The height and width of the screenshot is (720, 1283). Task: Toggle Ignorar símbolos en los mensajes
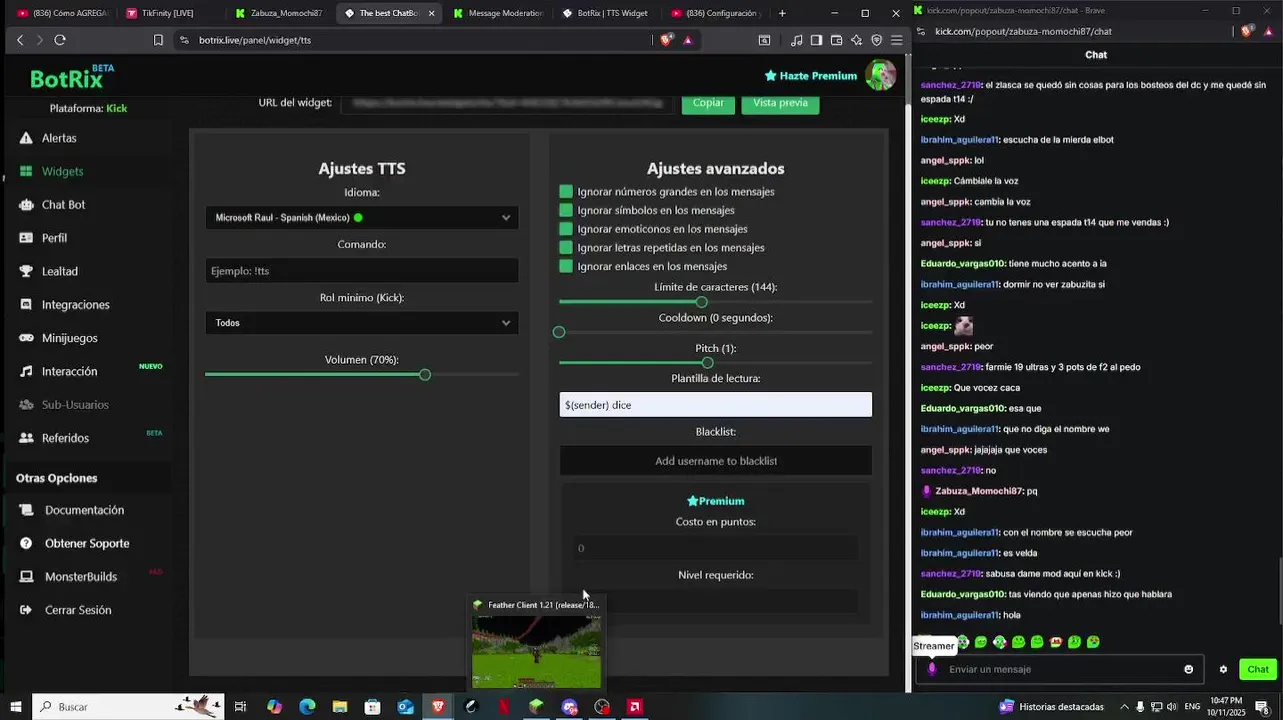point(566,210)
